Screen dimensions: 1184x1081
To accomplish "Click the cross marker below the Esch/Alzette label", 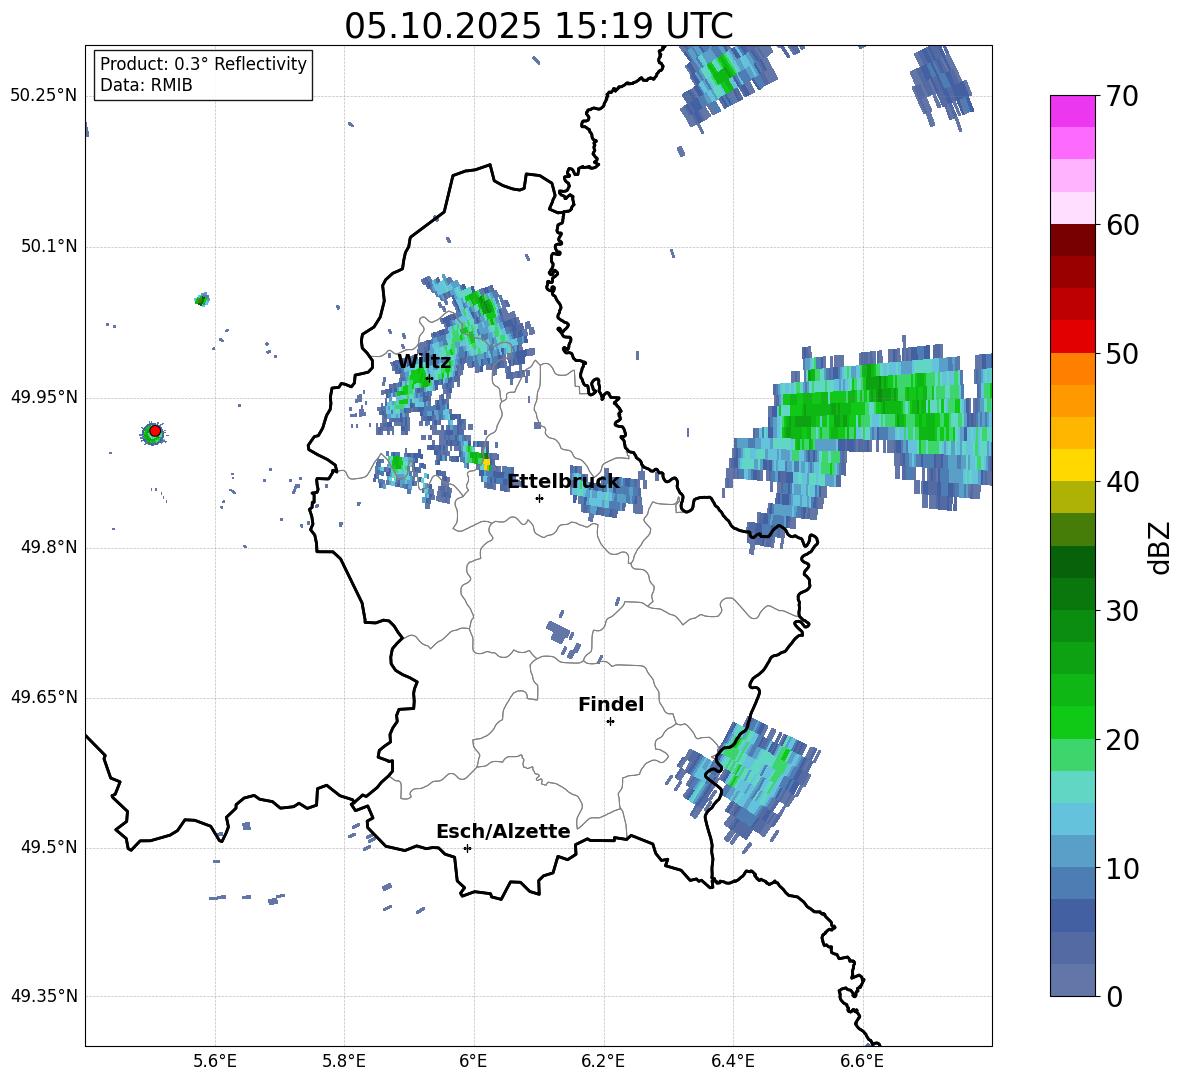I will [x=467, y=848].
